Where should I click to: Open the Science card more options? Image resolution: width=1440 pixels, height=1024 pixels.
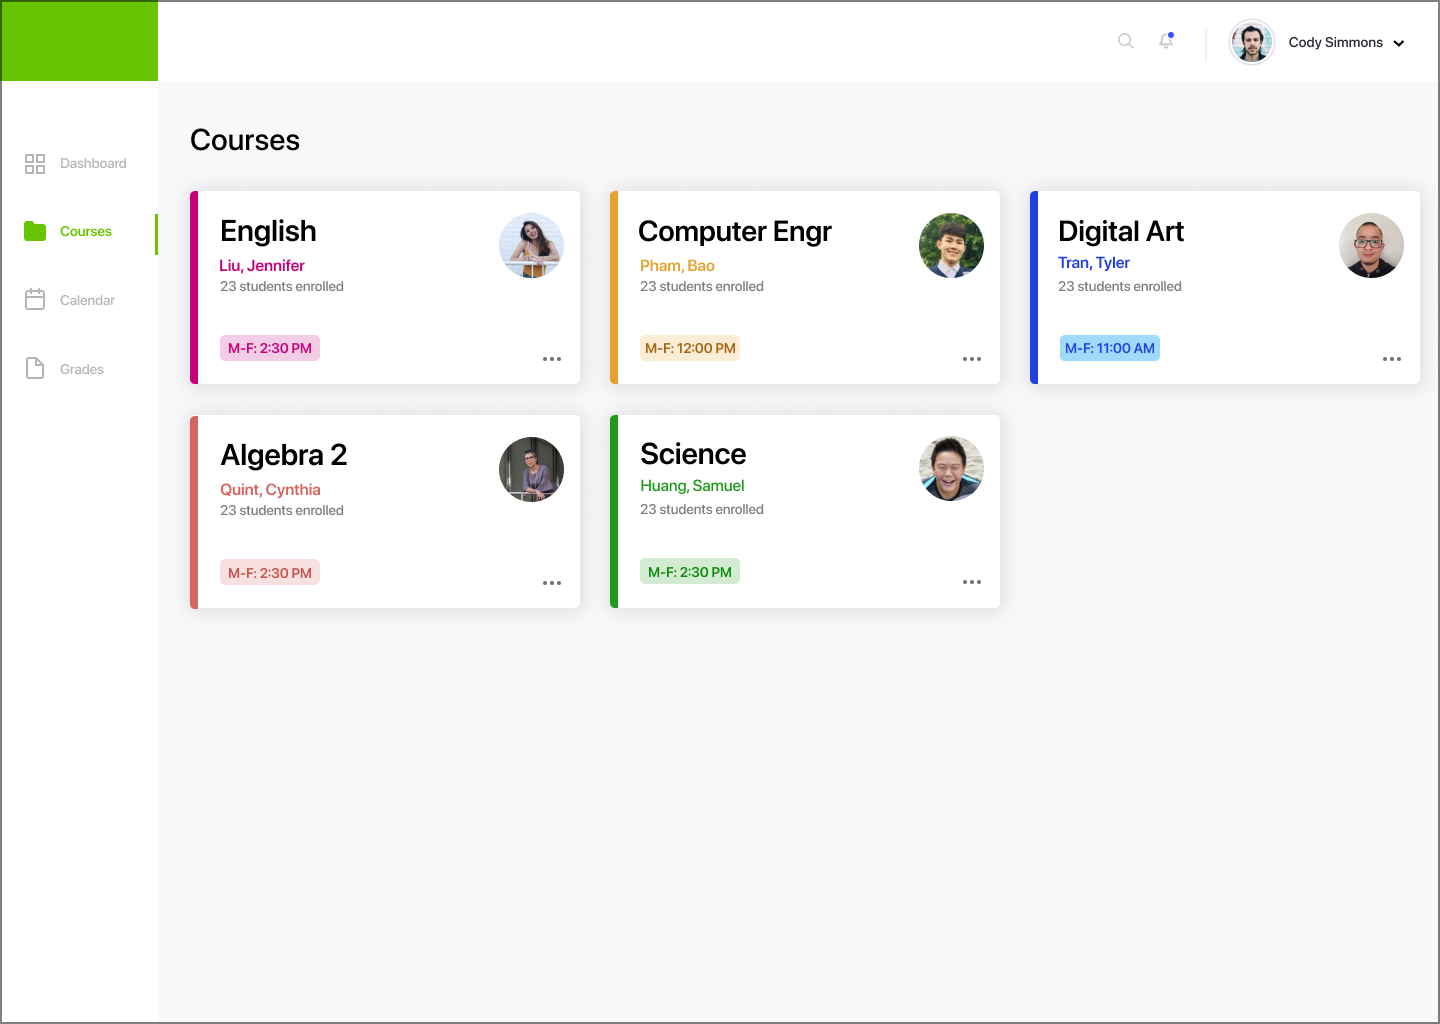point(972,582)
